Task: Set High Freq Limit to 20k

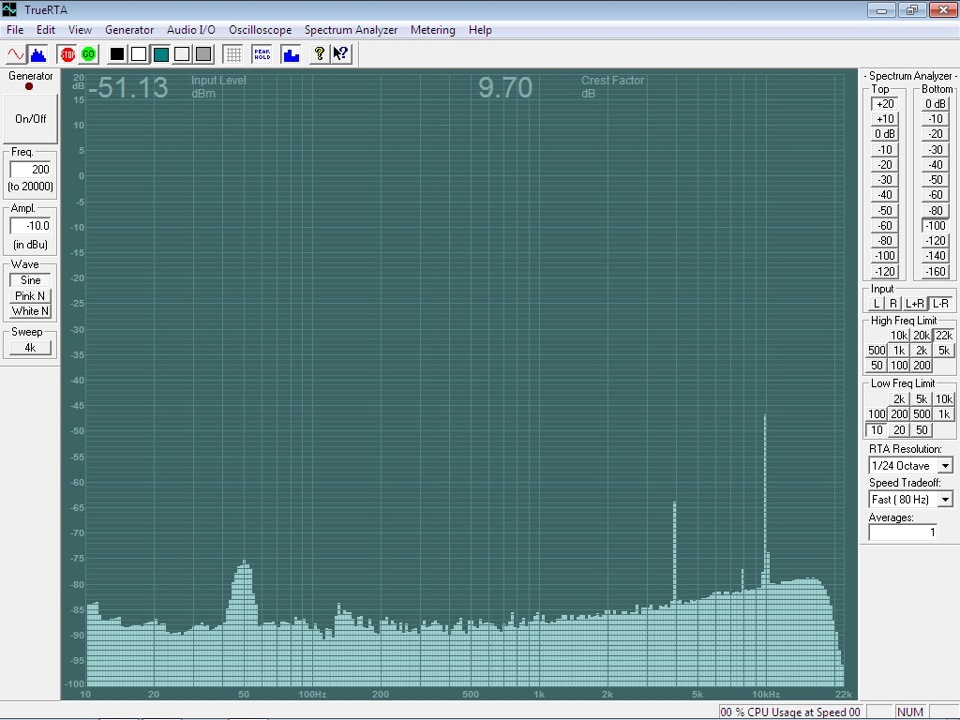Action: coord(921,336)
